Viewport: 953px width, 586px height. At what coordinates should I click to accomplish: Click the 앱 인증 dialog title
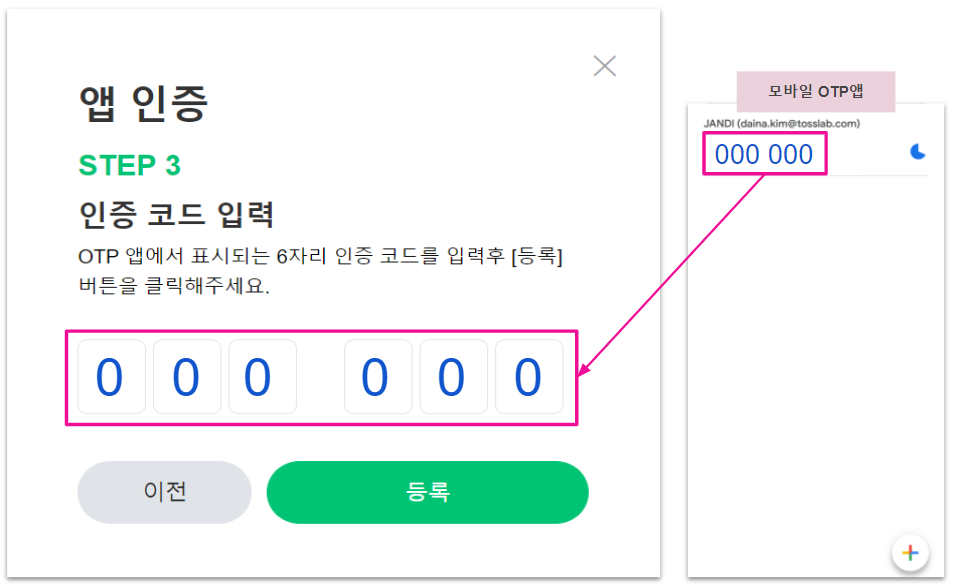tap(143, 104)
